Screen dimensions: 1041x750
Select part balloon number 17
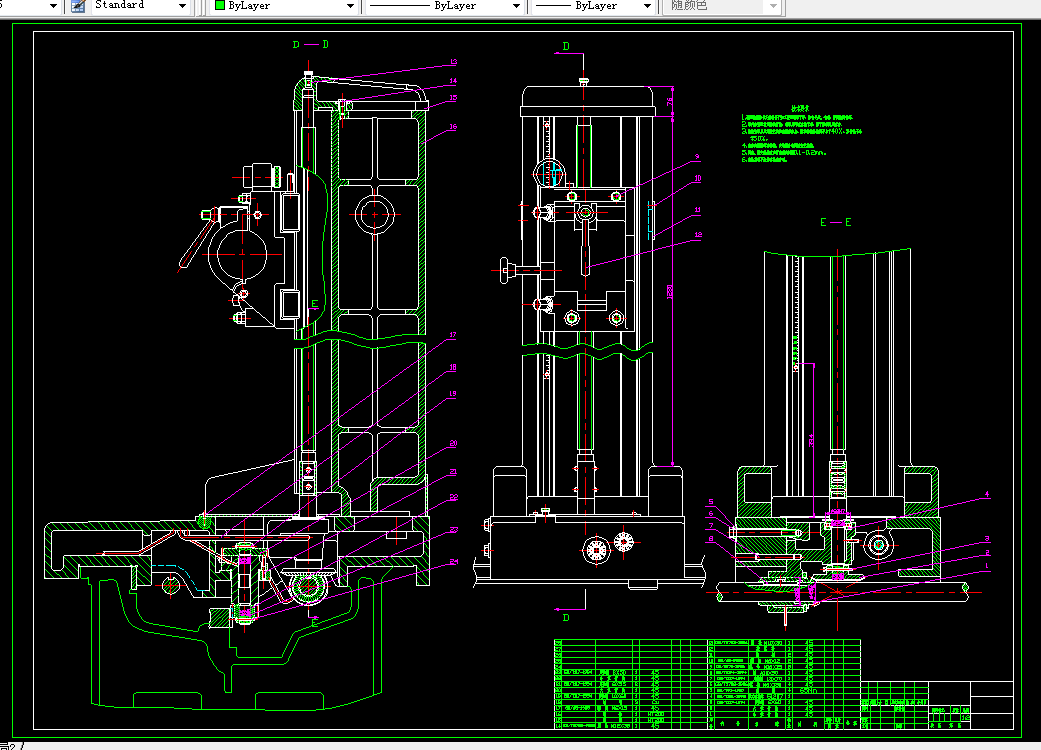[453, 335]
